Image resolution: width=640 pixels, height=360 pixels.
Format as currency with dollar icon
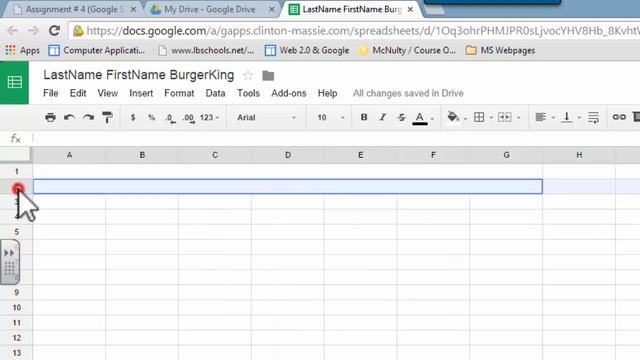click(x=133, y=118)
